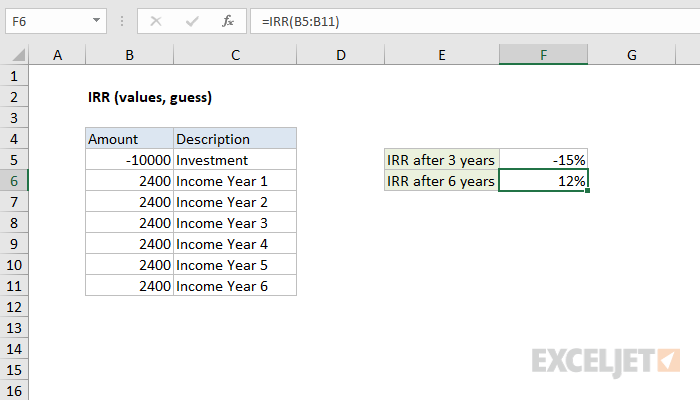Click the 'Income Year 5' cell

[x=235, y=265]
